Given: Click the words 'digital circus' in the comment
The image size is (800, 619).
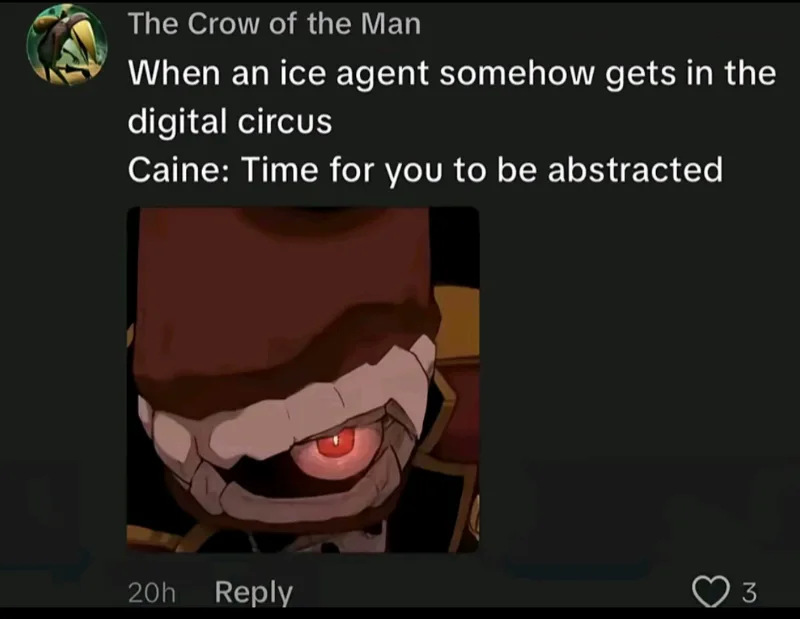Looking at the screenshot, I should [x=230, y=122].
